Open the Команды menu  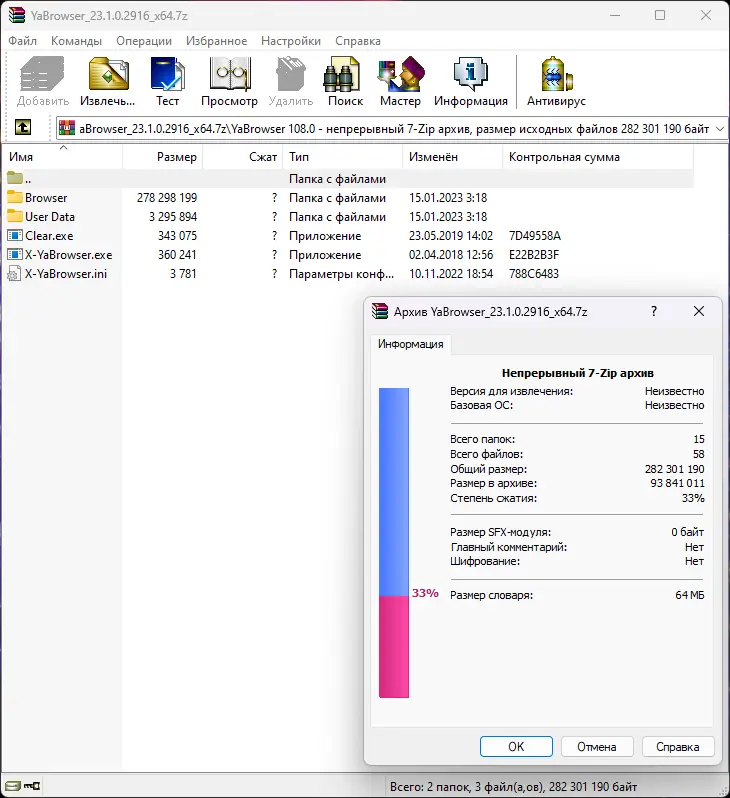point(76,41)
